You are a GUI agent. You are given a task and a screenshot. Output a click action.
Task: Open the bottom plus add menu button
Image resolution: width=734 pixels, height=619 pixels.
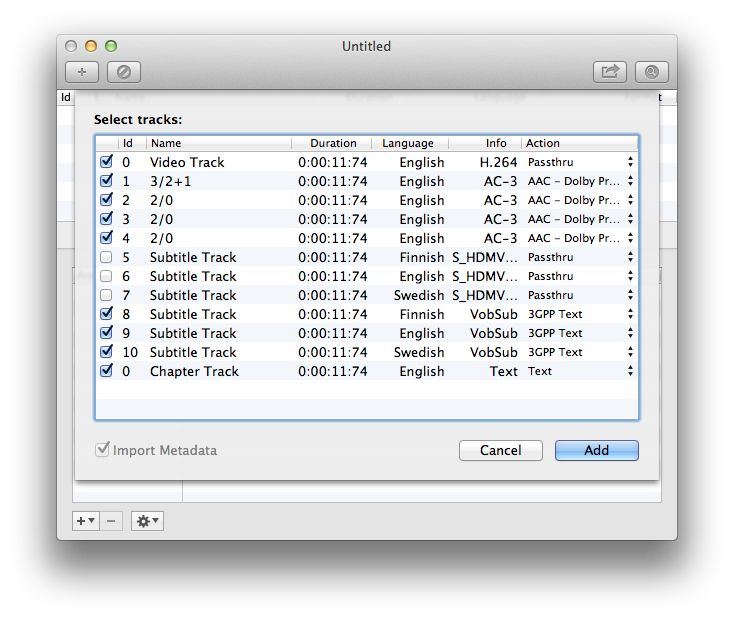coord(86,521)
